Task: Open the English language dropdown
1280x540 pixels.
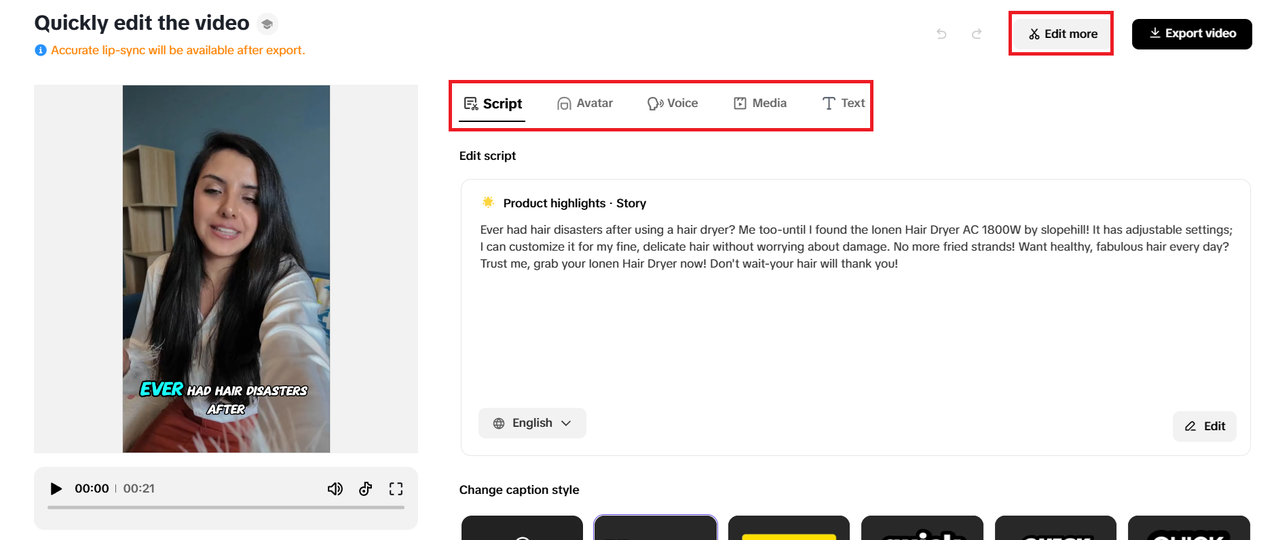Action: (532, 423)
